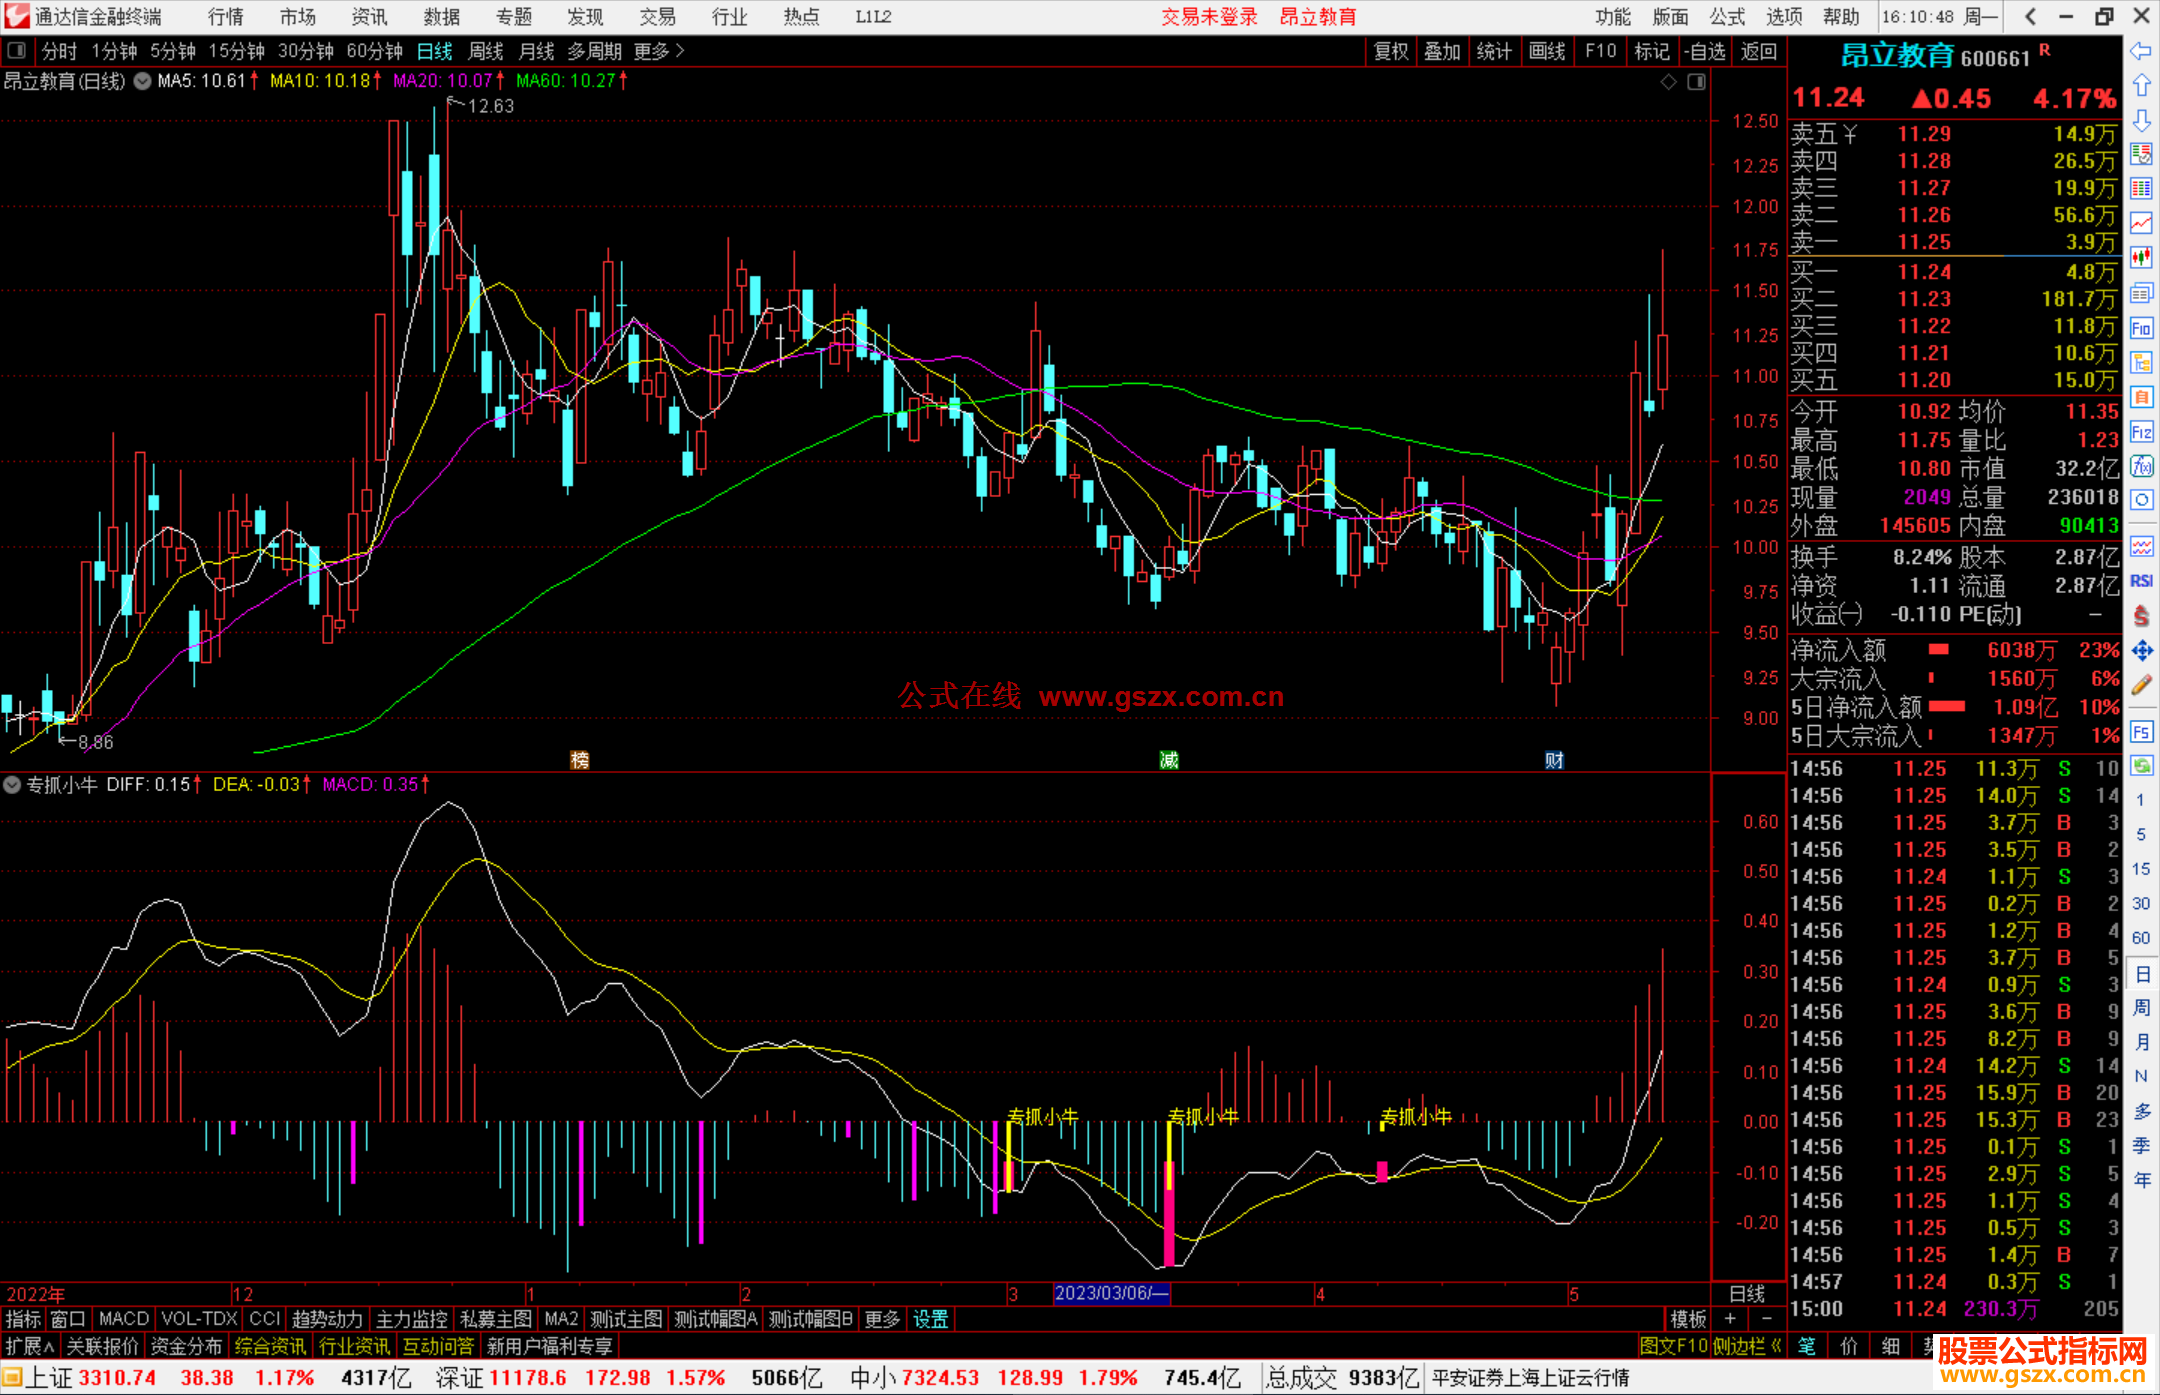The width and height of the screenshot is (2160, 1395).
Task: Click the window icon left of 分时
Action: pyautogui.click(x=17, y=51)
